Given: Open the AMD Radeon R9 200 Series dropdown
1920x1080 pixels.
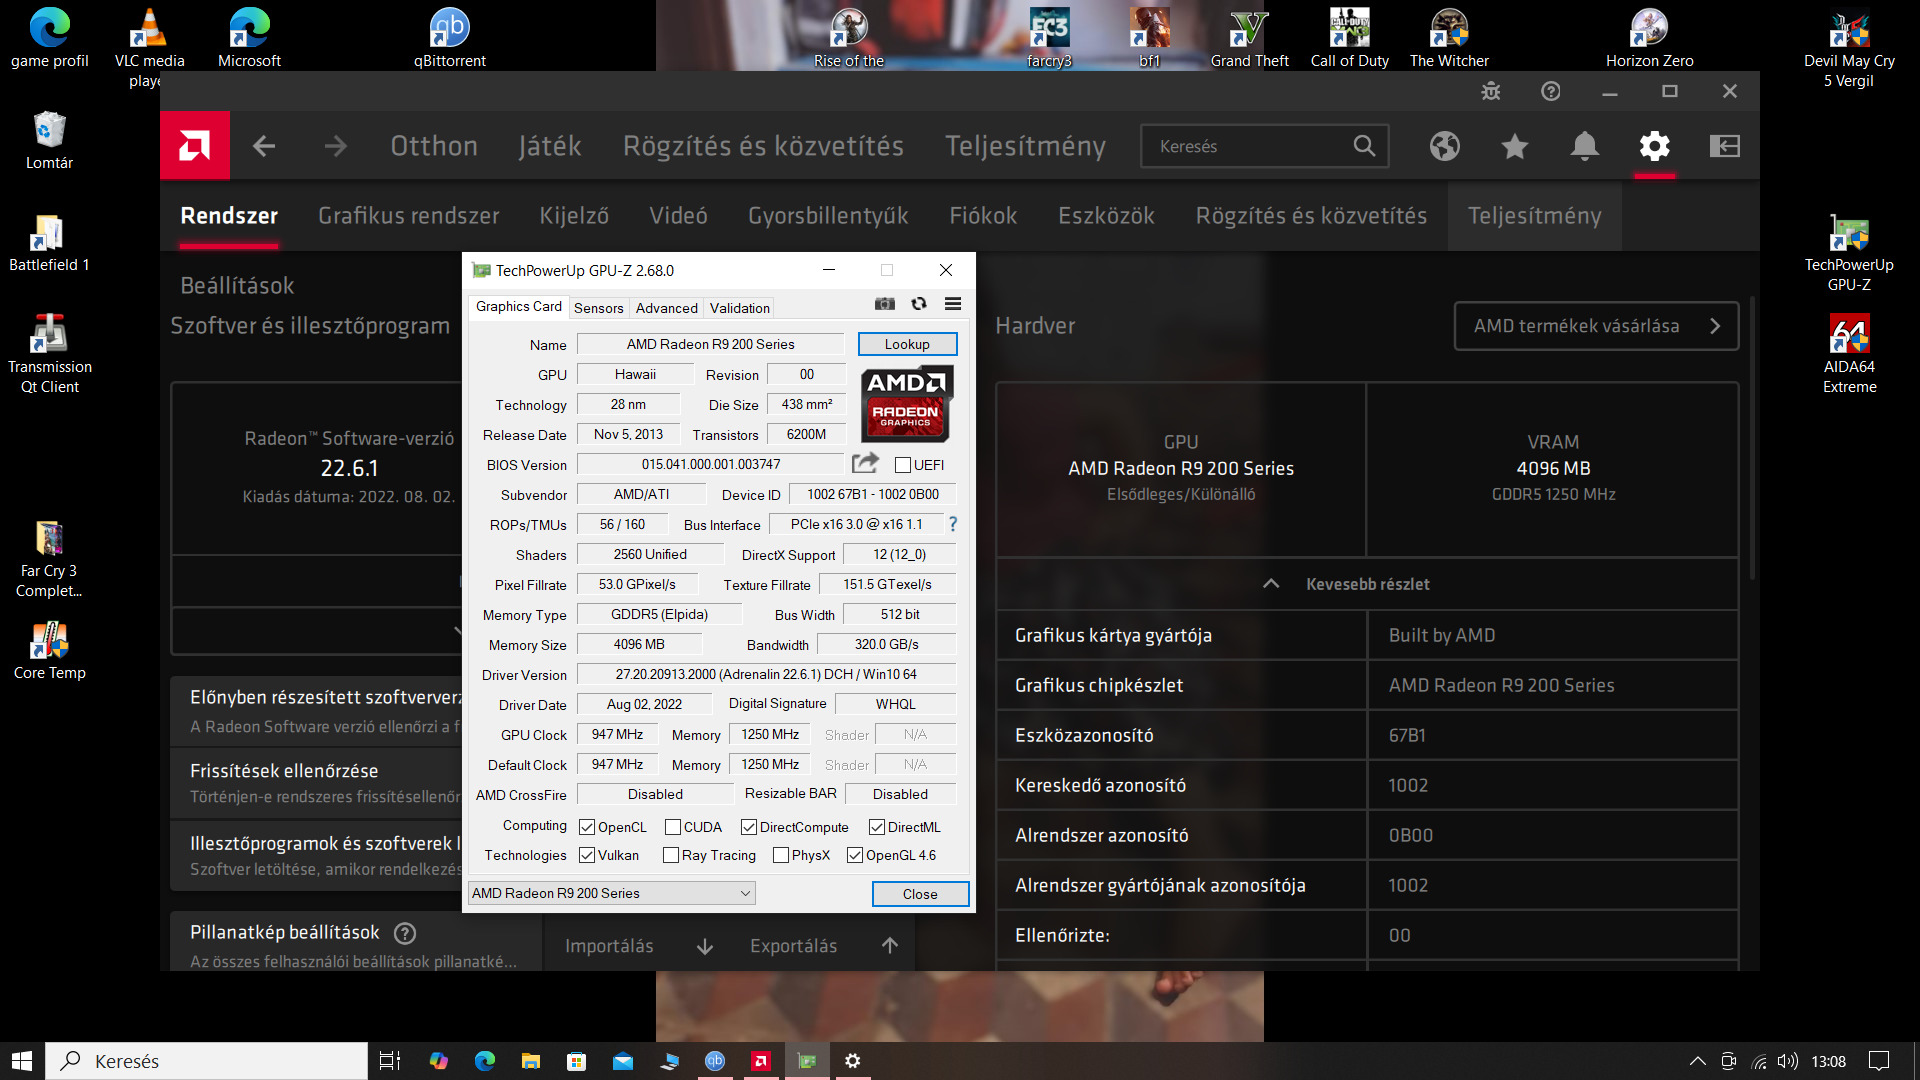Looking at the screenshot, I should click(x=611, y=893).
